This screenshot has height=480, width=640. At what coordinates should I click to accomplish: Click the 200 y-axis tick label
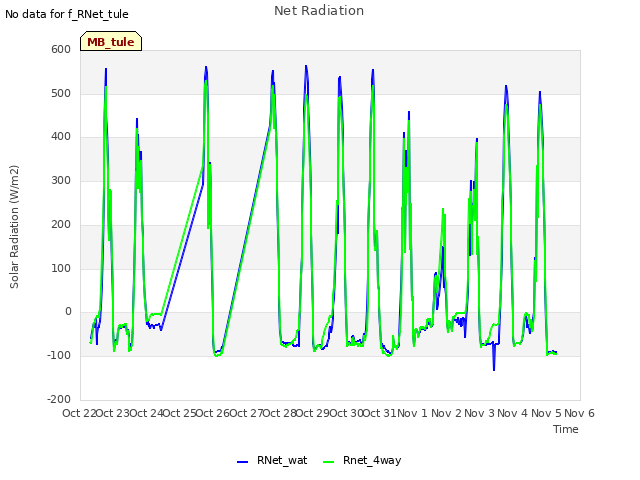(61, 224)
